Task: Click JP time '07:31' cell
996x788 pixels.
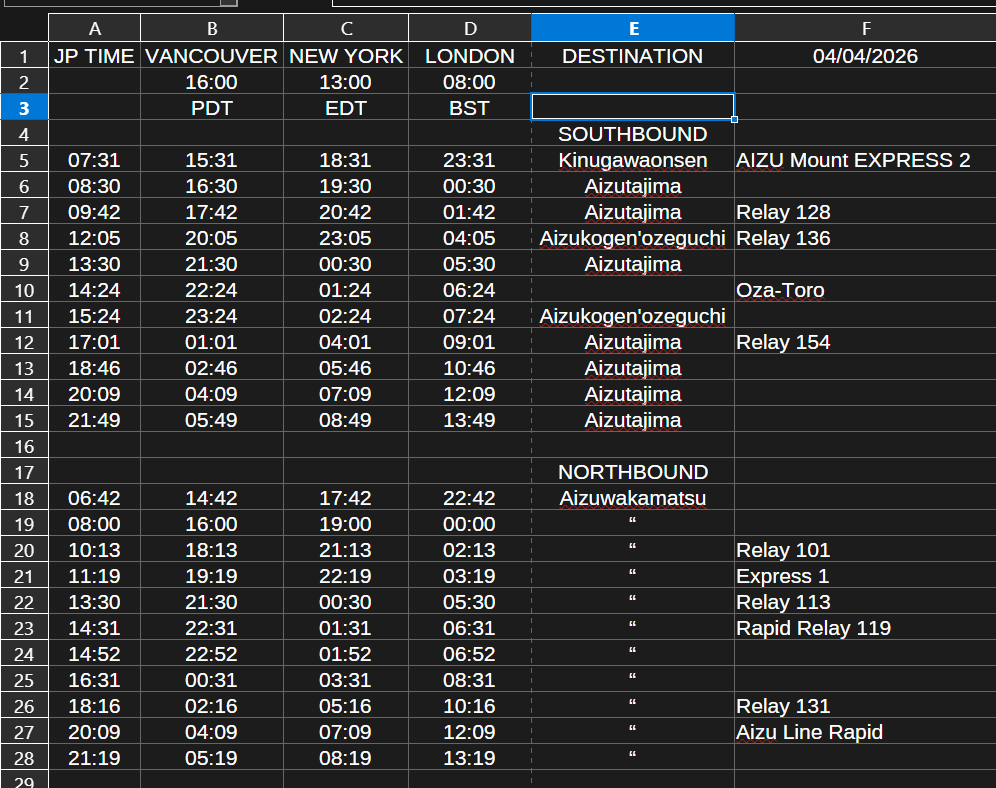Action: (95, 160)
